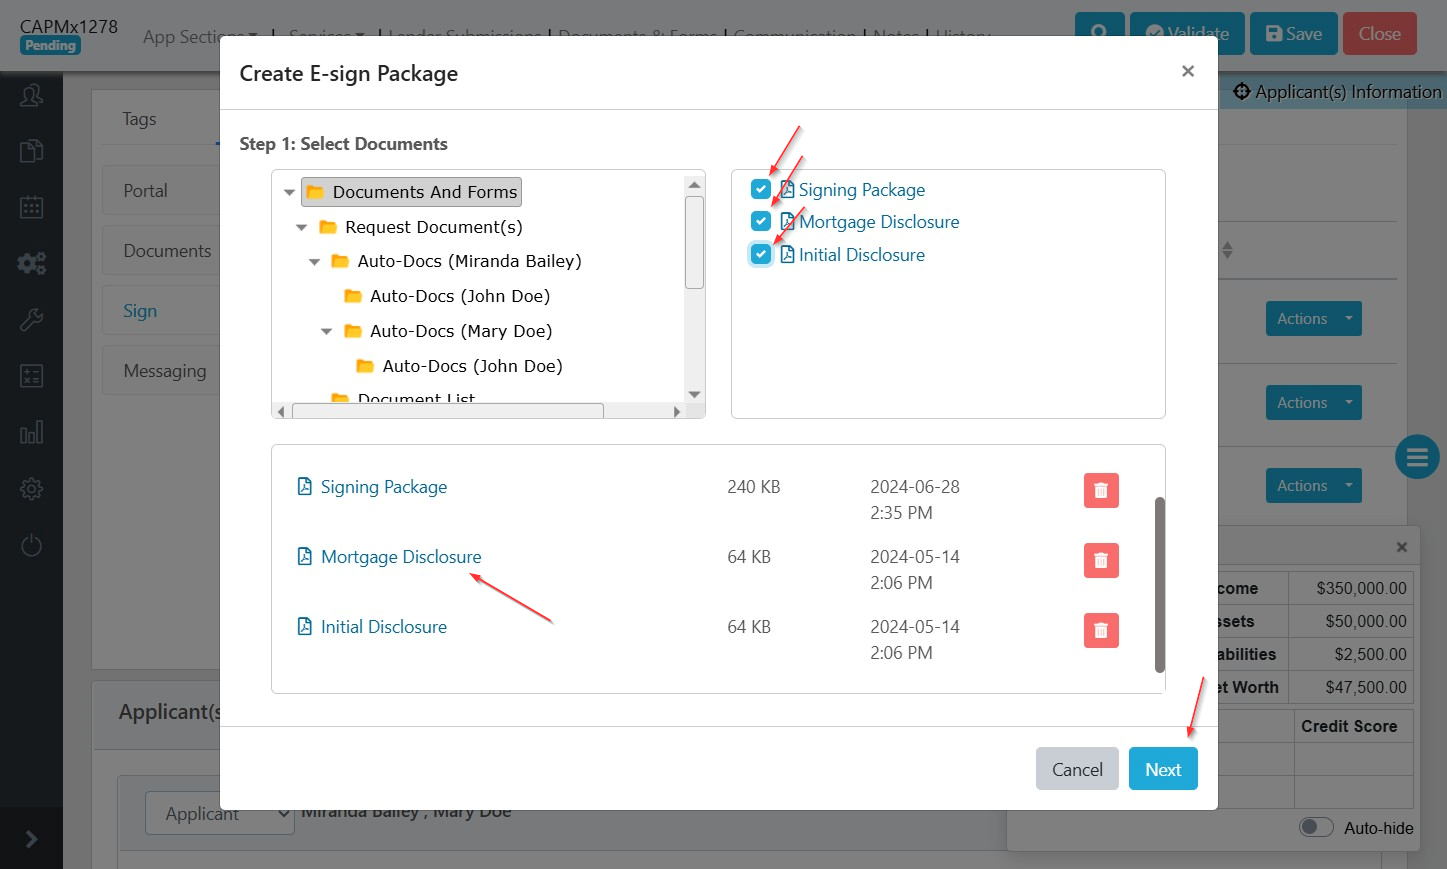The width and height of the screenshot is (1447, 869).
Task: Select the Documents And Forms tree label
Action: [425, 192]
